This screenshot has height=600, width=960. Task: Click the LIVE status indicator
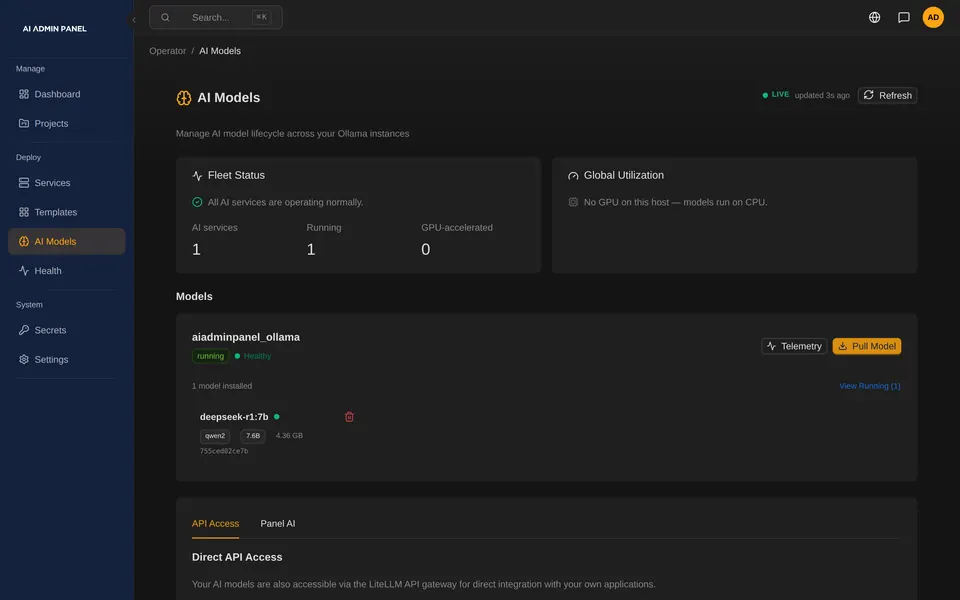click(776, 95)
